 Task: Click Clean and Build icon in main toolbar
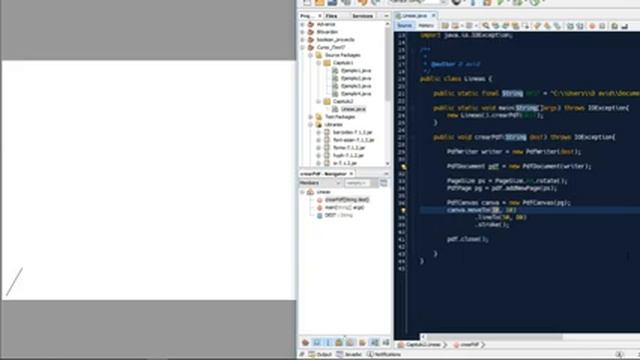coord(487,2)
